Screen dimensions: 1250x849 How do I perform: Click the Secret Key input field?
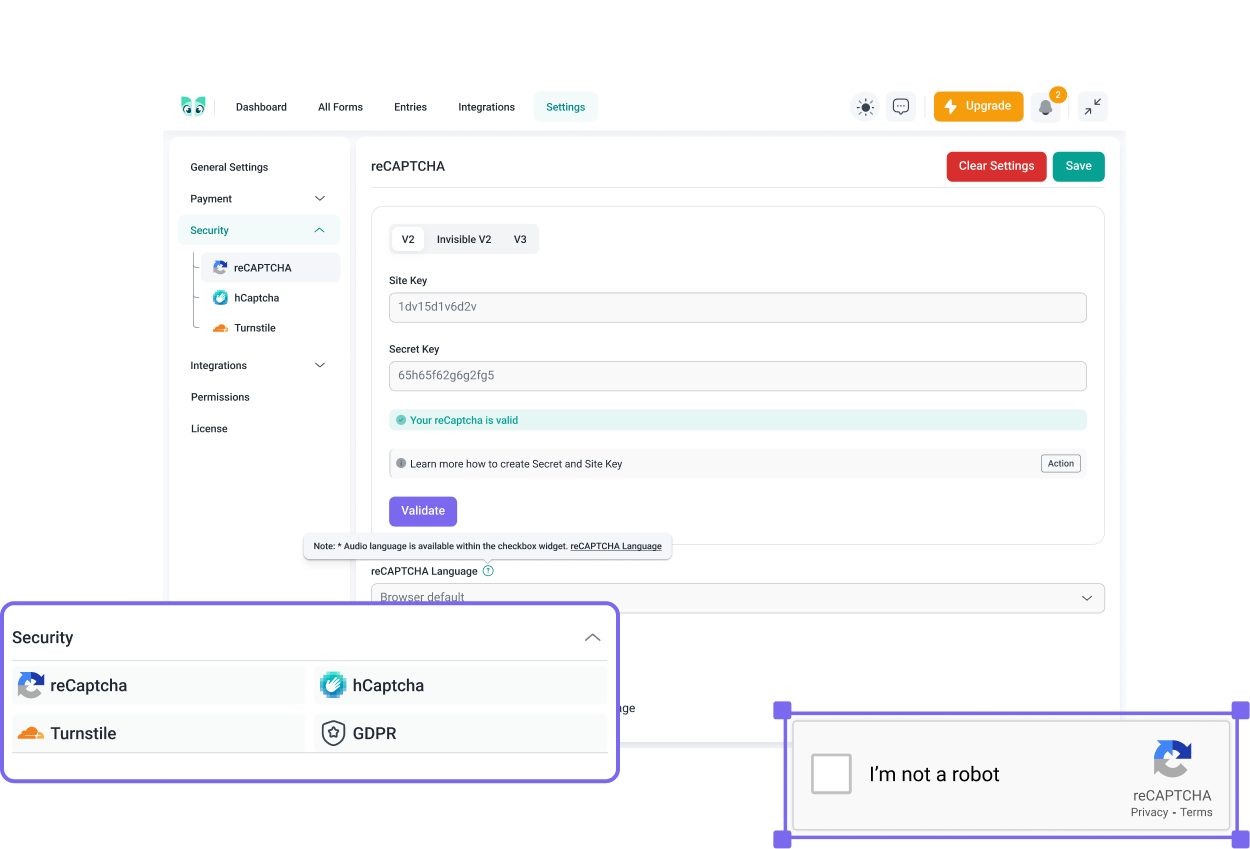tap(738, 376)
